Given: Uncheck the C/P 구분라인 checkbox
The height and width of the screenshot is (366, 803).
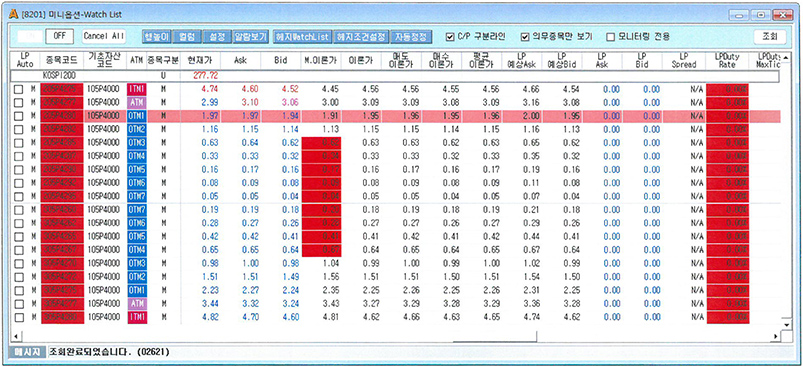Looking at the screenshot, I should 450,37.
